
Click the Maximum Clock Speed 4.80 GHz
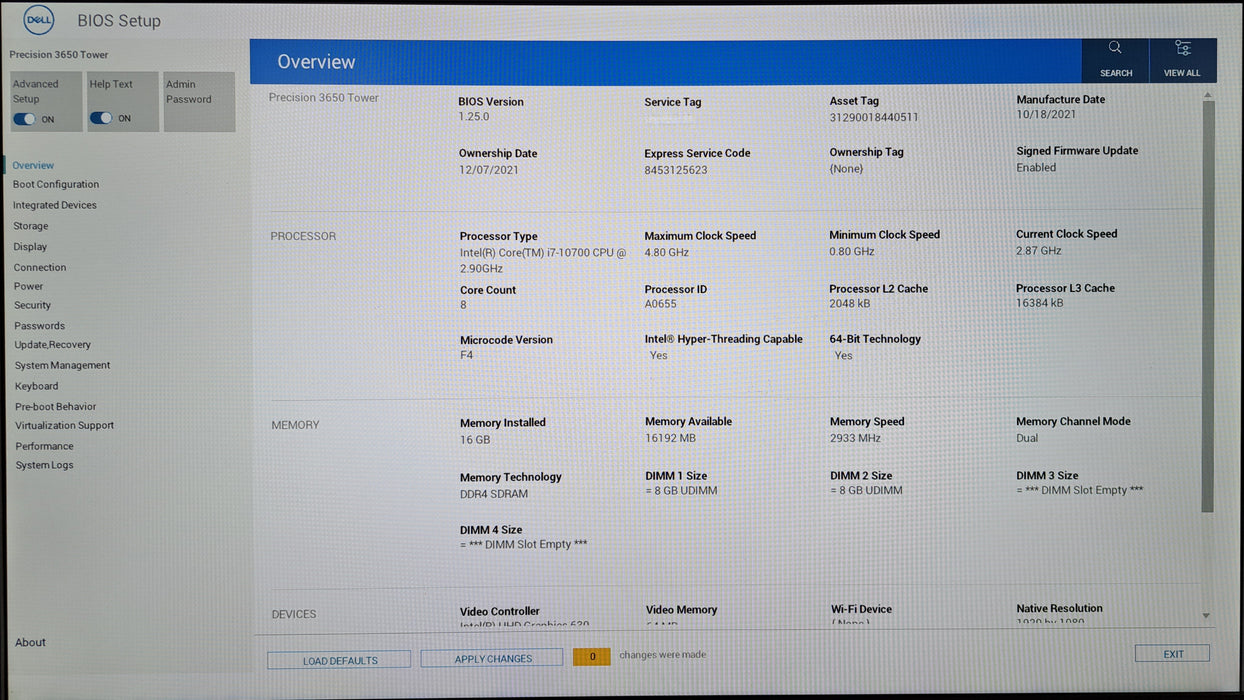tap(667, 252)
